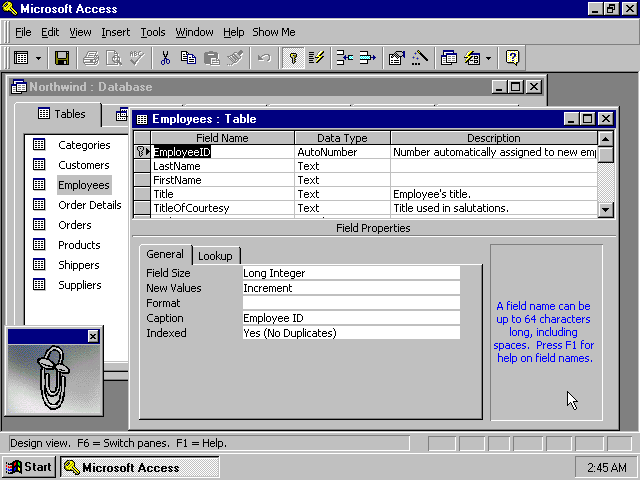Select the Orders table

(75, 225)
